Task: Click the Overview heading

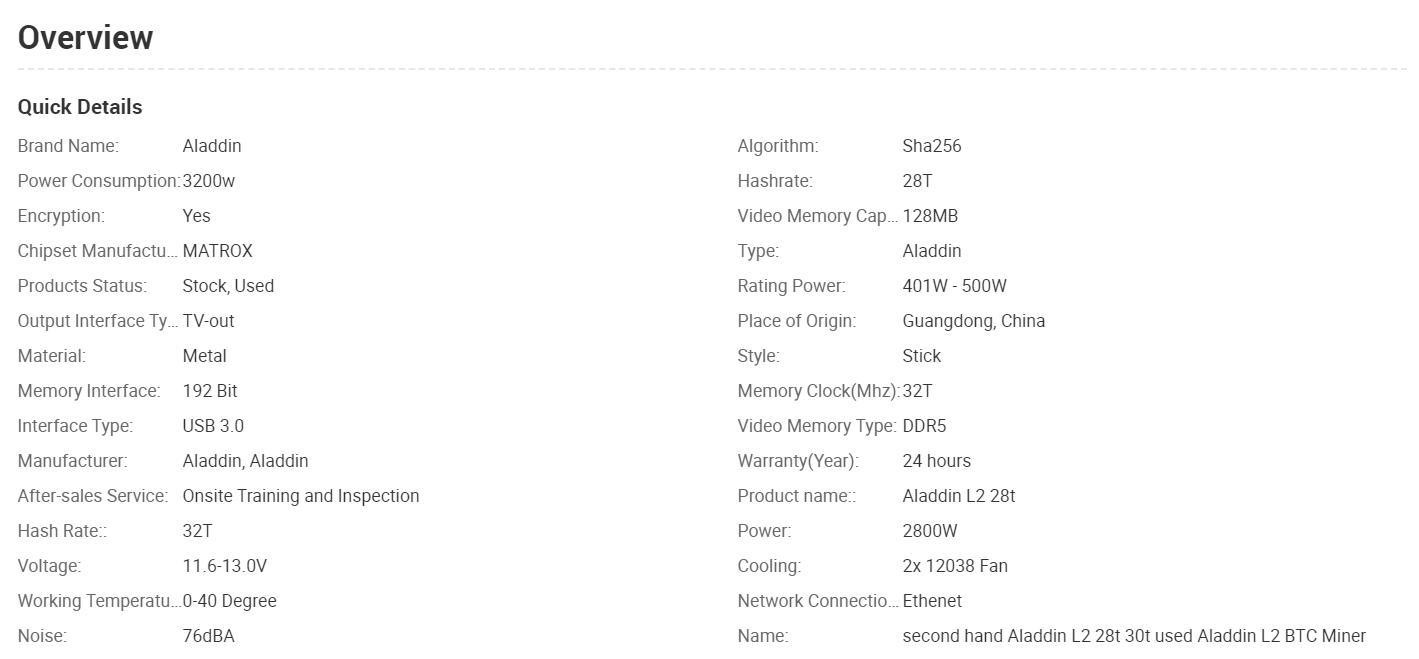Action: (85, 37)
